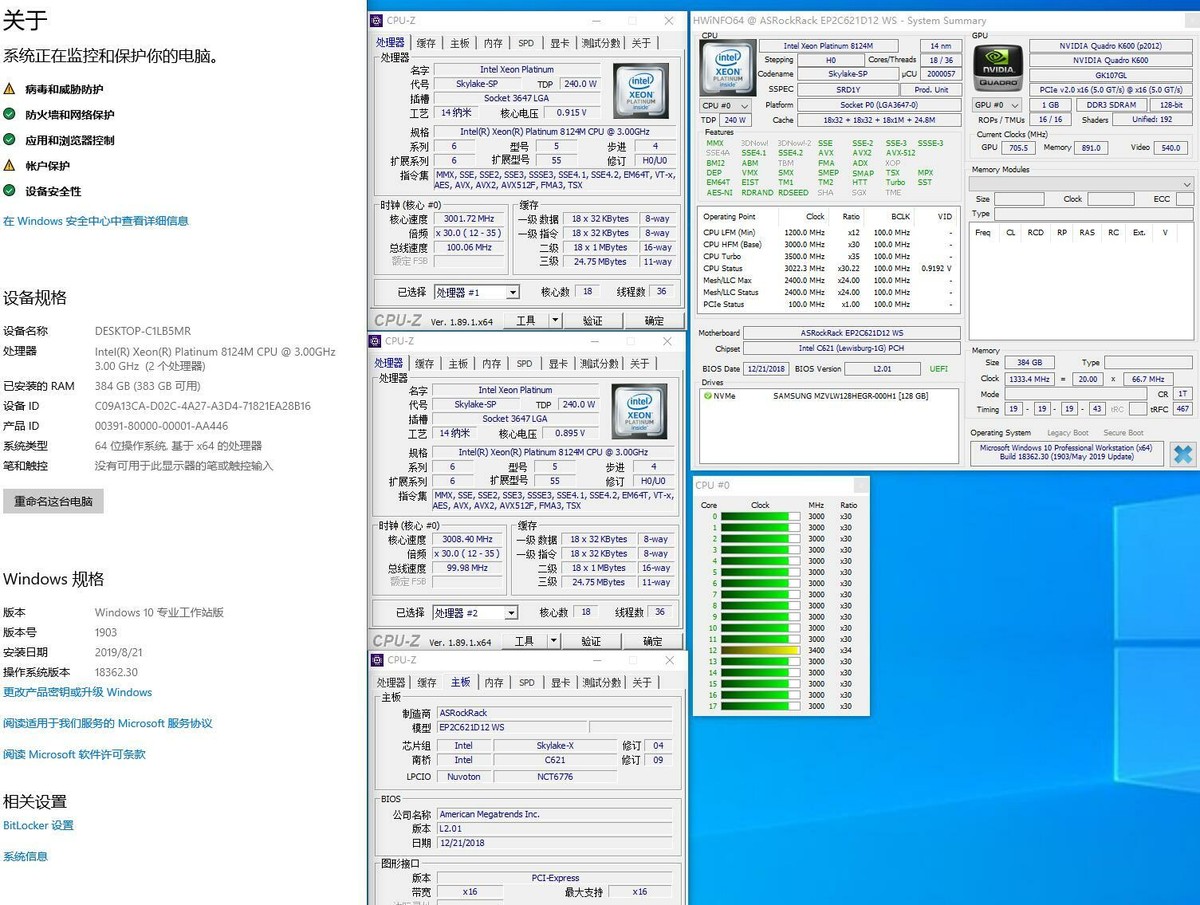Viewport: 1200px width, 905px height.
Task: Open 在 Windows 安全中心中查看详细信息 link
Action: coord(96,221)
